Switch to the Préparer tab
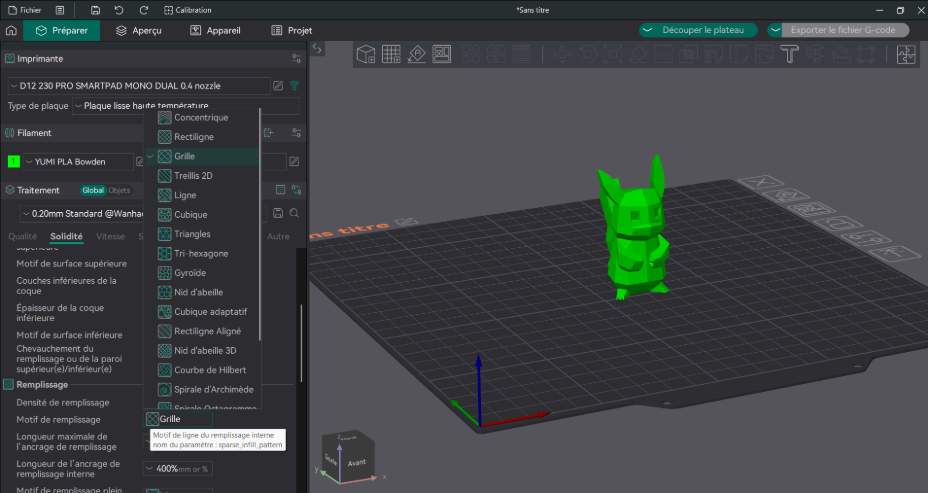This screenshot has width=928, height=493. pyautogui.click(x=62, y=30)
